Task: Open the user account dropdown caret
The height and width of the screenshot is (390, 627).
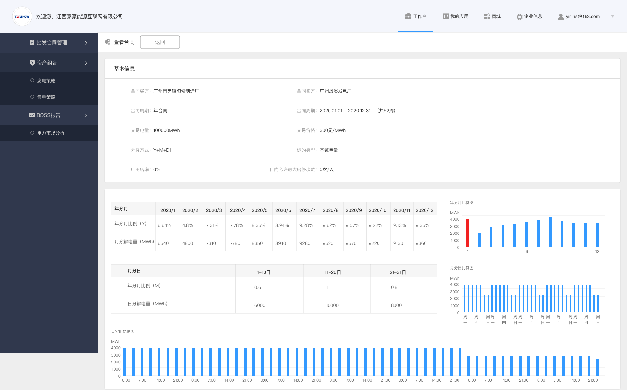Action: click(613, 16)
